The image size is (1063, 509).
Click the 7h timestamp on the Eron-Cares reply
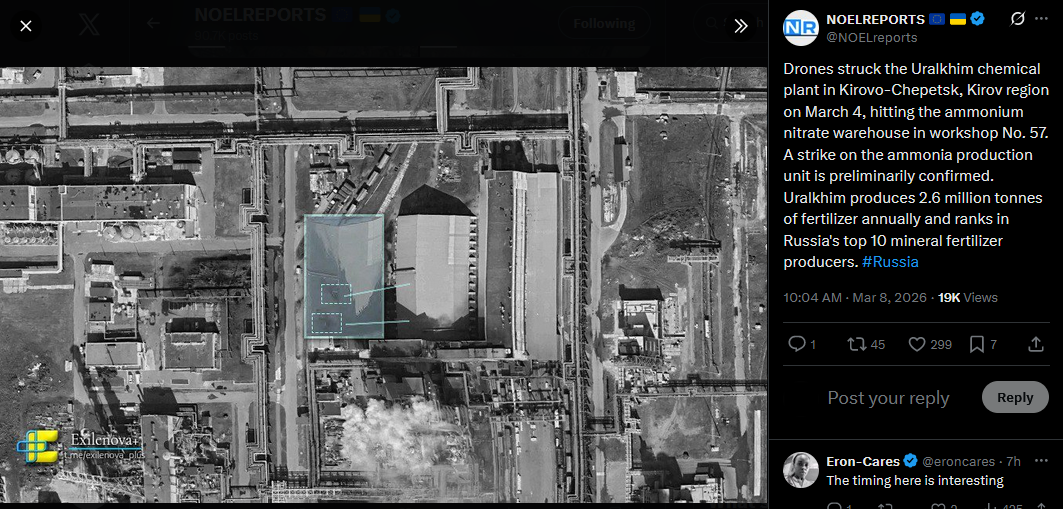pyautogui.click(x=1013, y=462)
